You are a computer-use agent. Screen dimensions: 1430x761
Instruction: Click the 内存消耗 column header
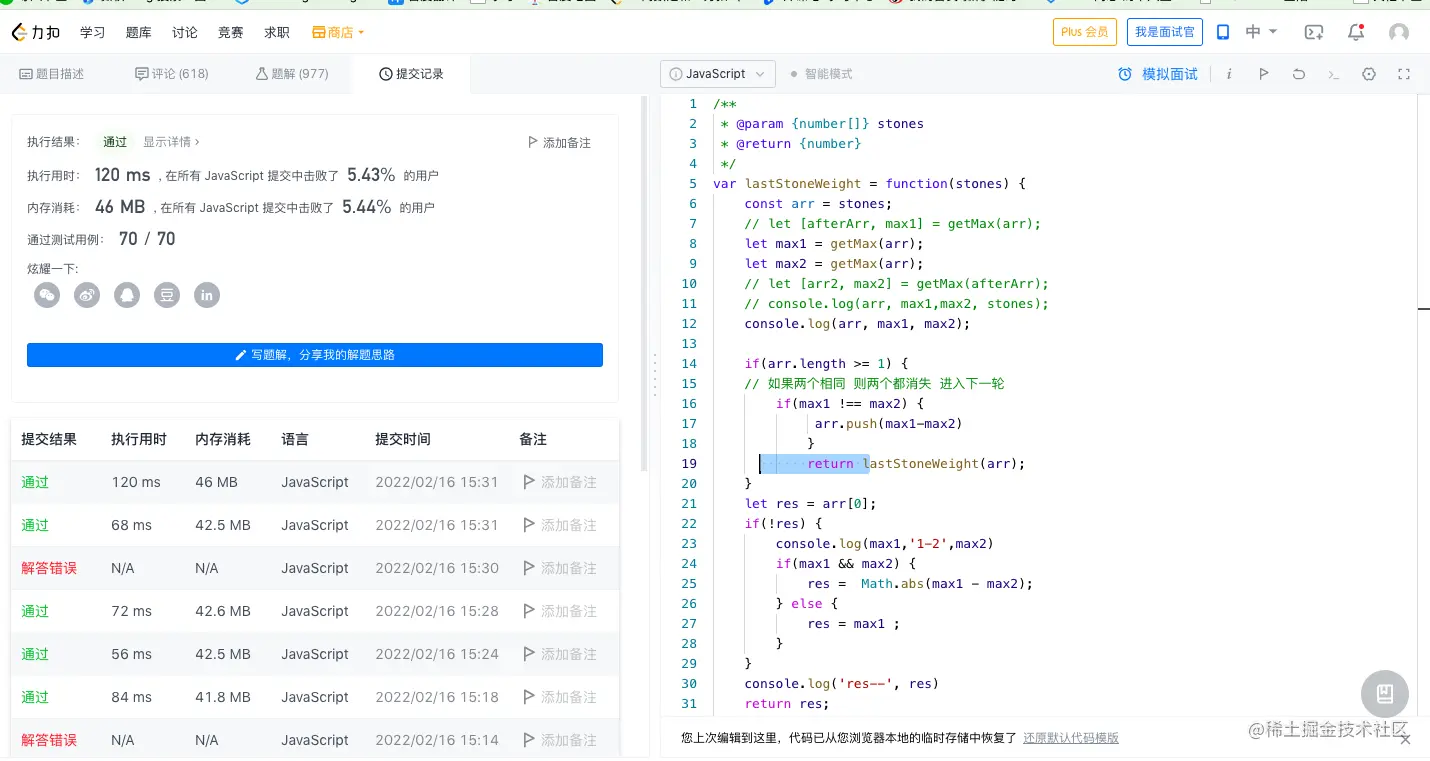[223, 439]
